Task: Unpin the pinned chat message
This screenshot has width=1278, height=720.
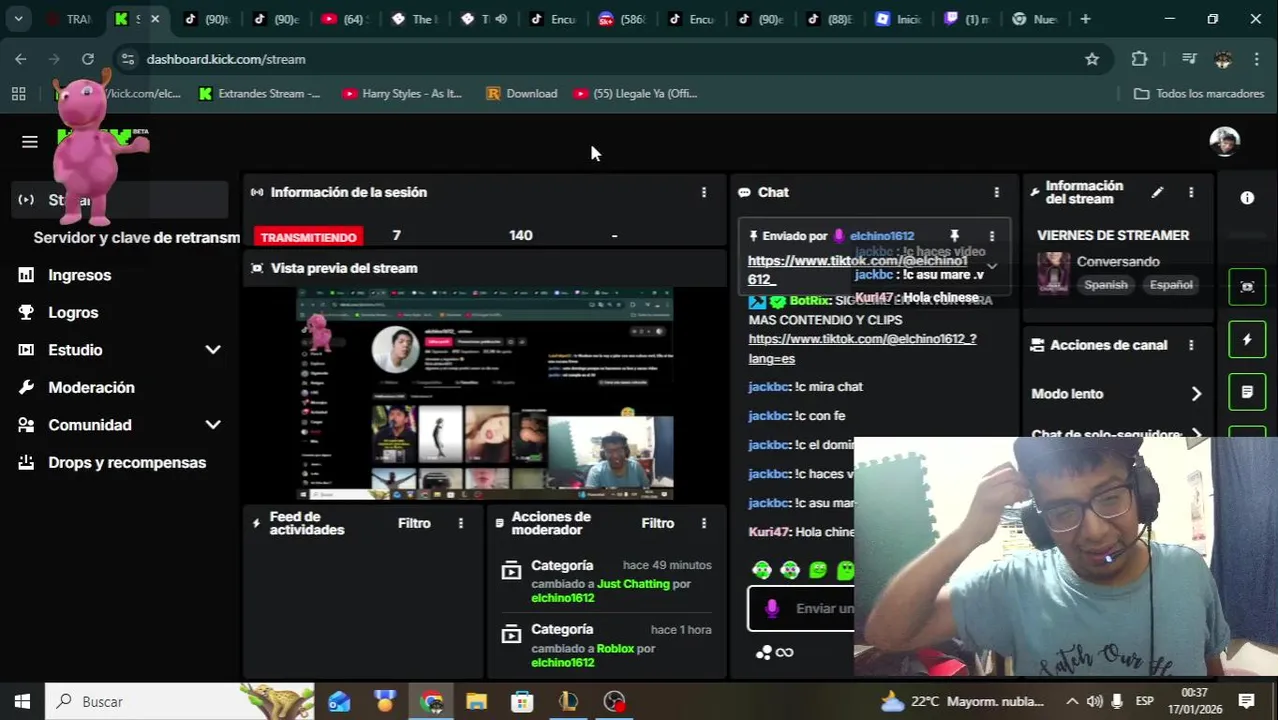Action: (954, 236)
